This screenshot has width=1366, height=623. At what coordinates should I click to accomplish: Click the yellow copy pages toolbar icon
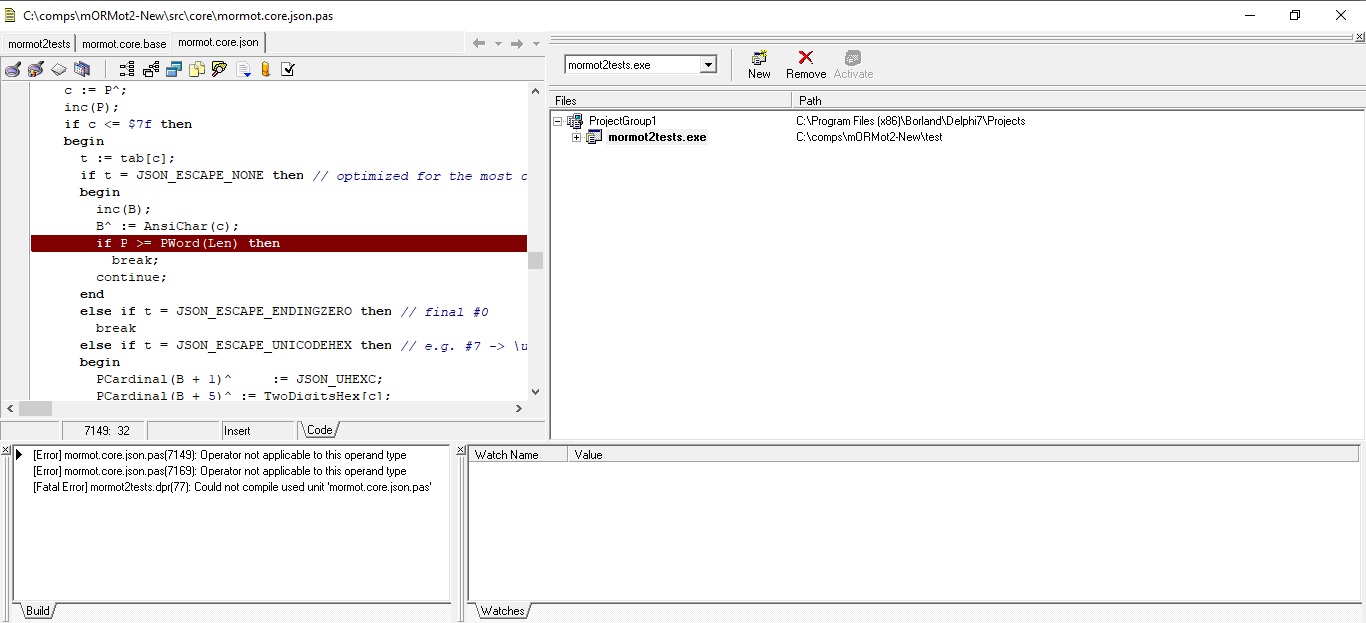(x=197, y=69)
